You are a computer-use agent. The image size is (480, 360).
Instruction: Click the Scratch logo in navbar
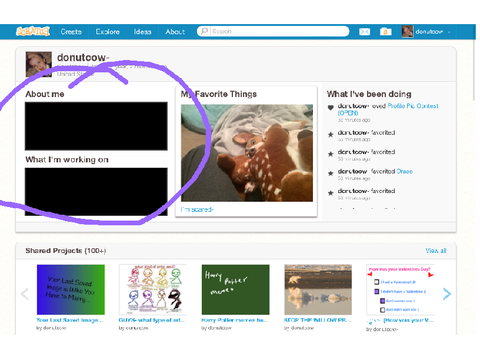[33, 31]
